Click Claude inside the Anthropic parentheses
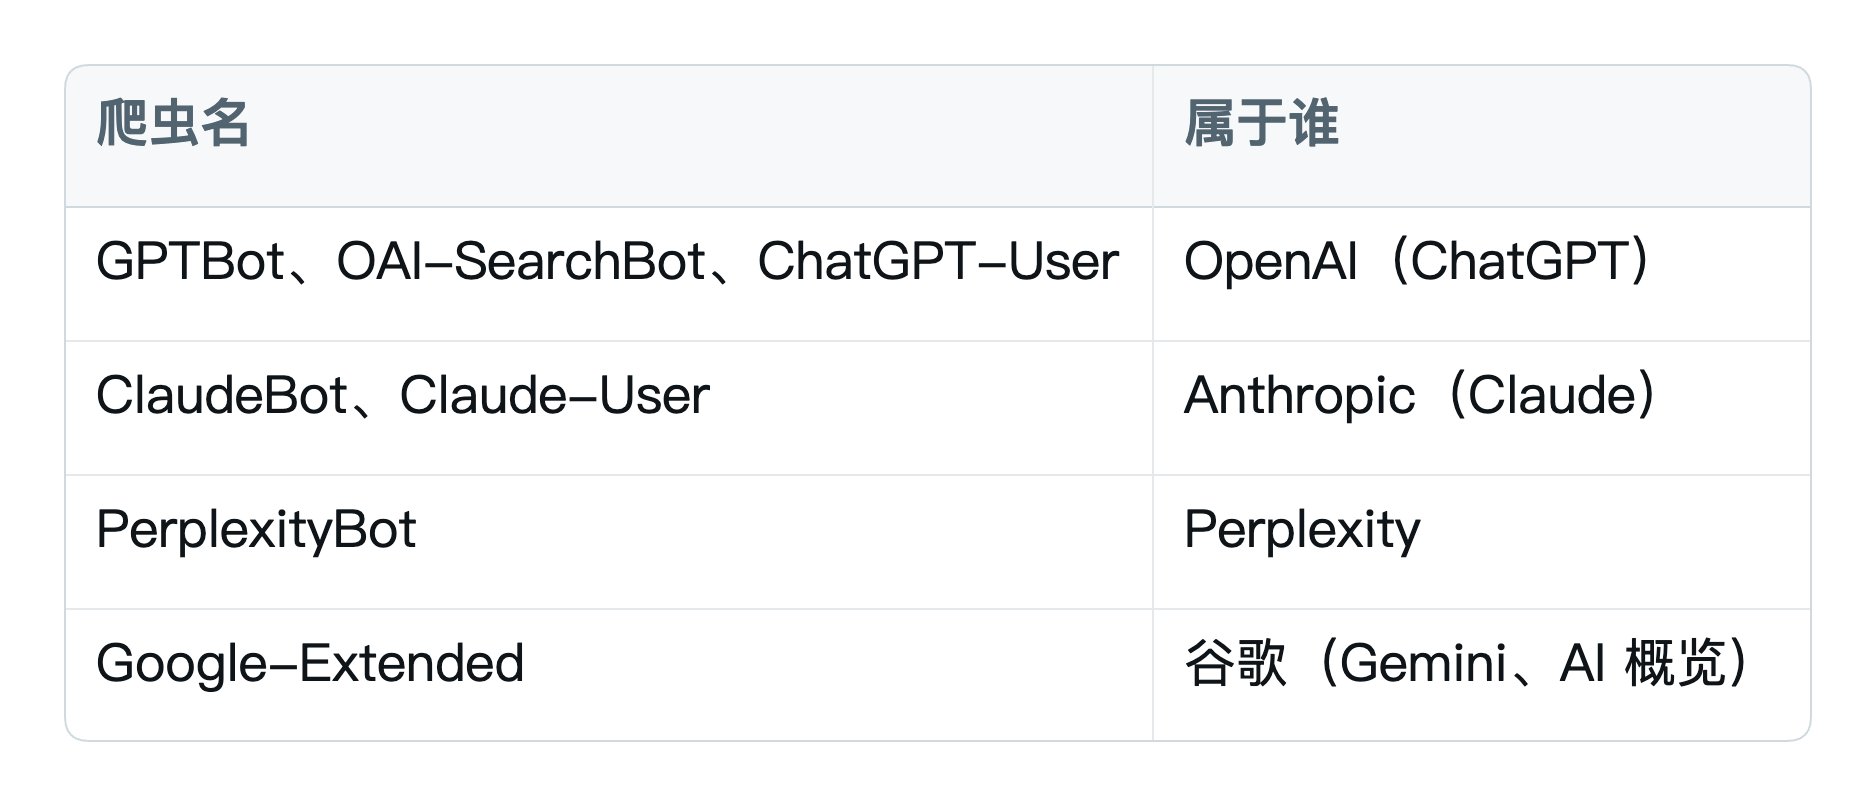1876x806 pixels. pyautogui.click(x=1552, y=396)
